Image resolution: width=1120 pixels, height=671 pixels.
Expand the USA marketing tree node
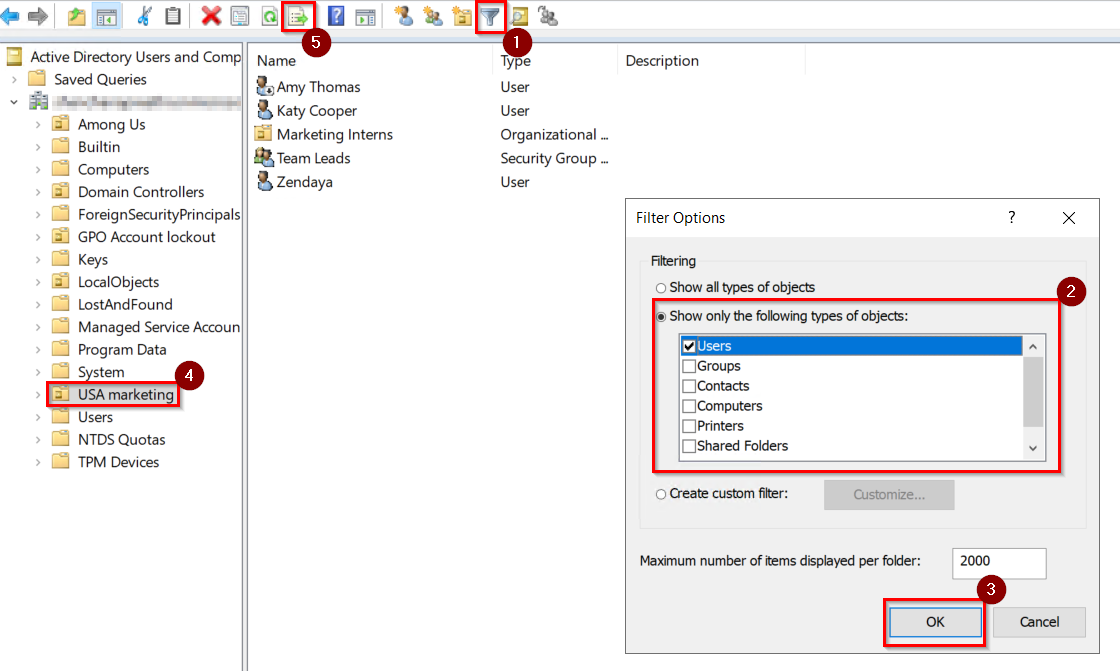[x=38, y=395]
